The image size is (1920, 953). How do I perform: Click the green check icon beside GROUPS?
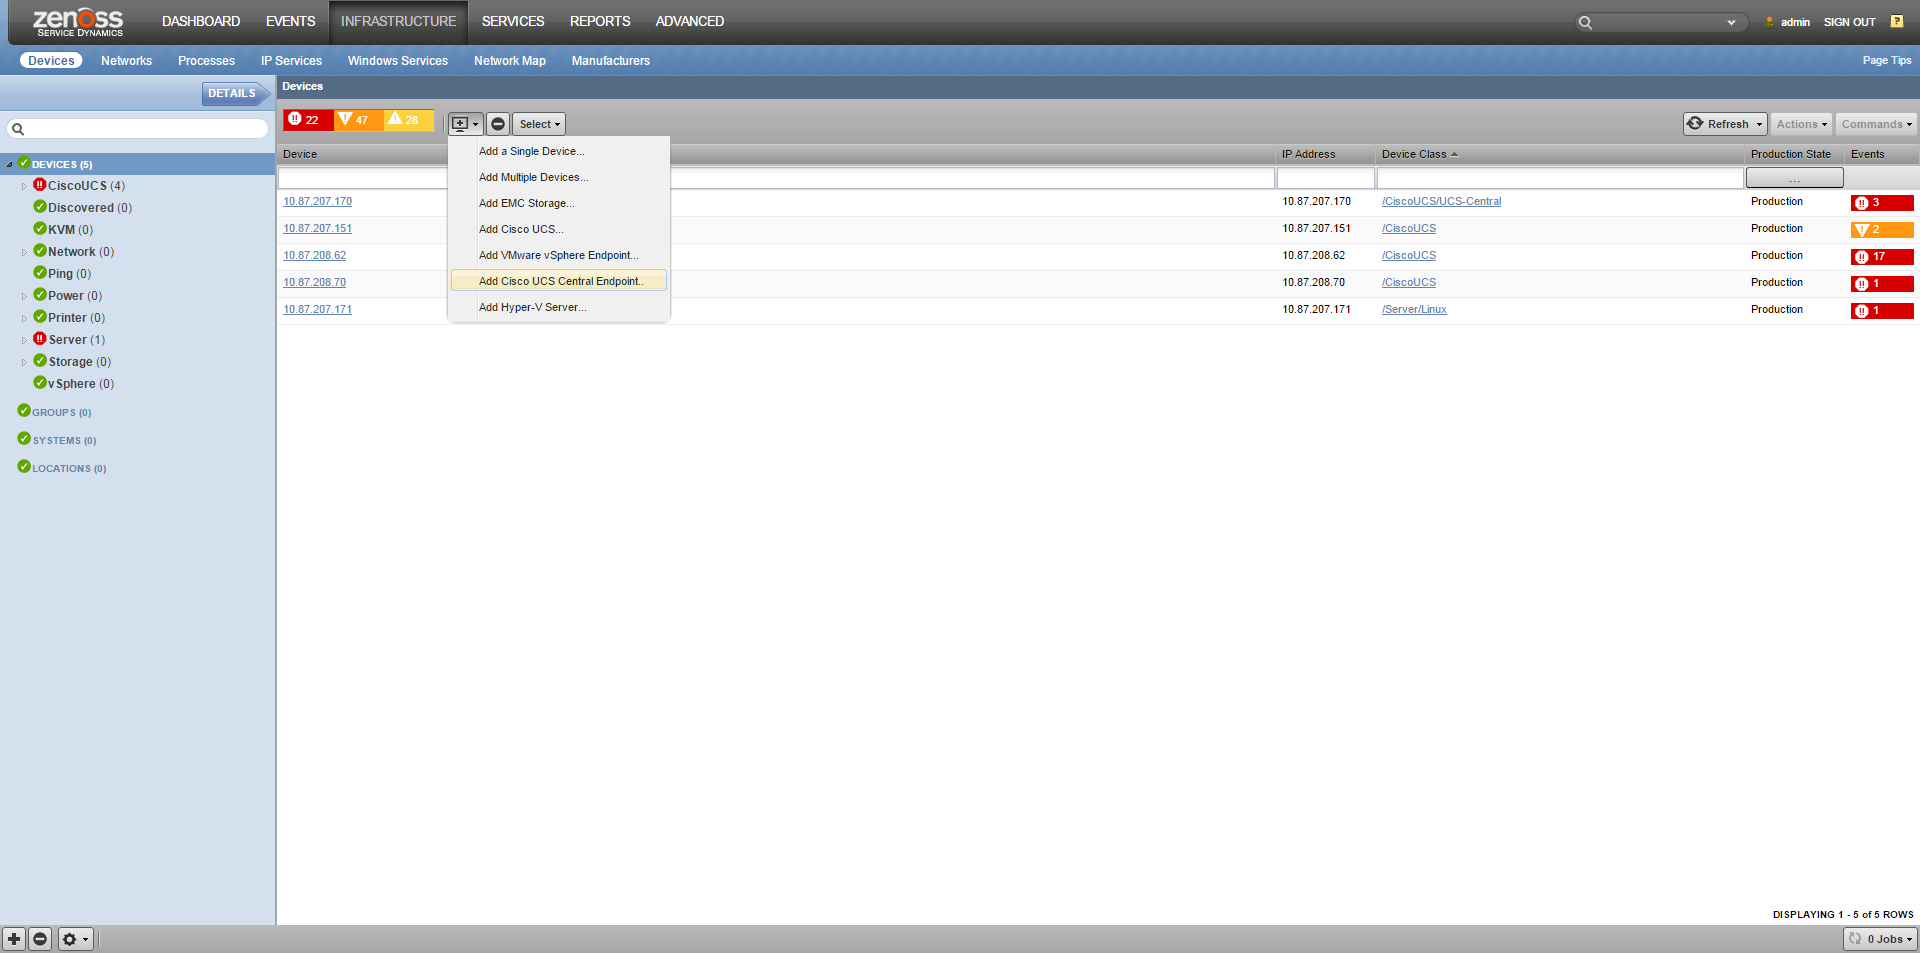(24, 411)
